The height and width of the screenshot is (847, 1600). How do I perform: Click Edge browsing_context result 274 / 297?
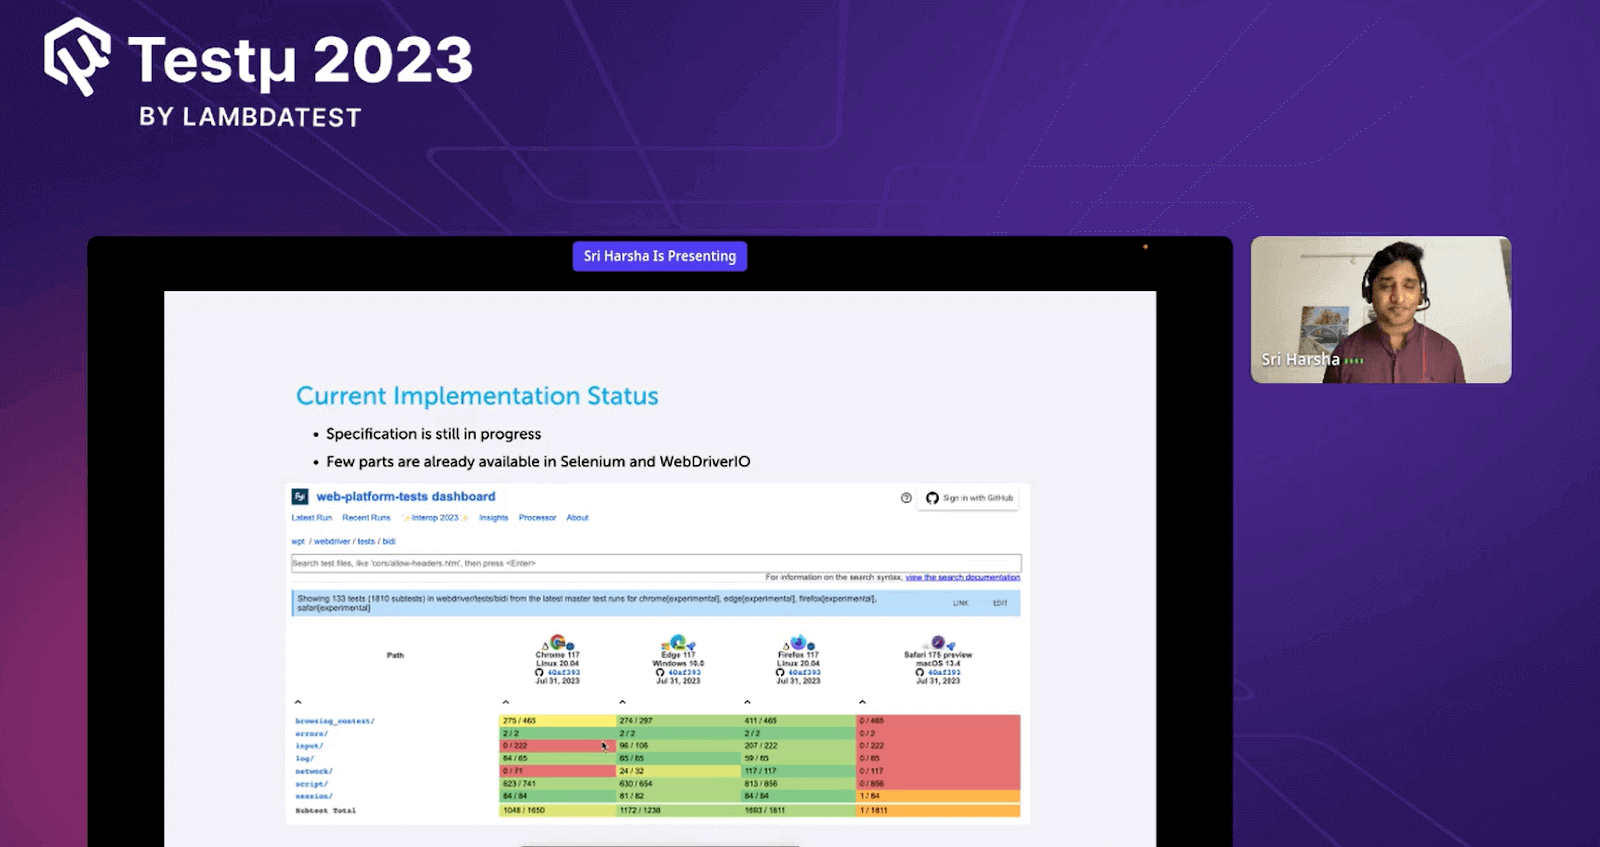[x=678, y=721]
